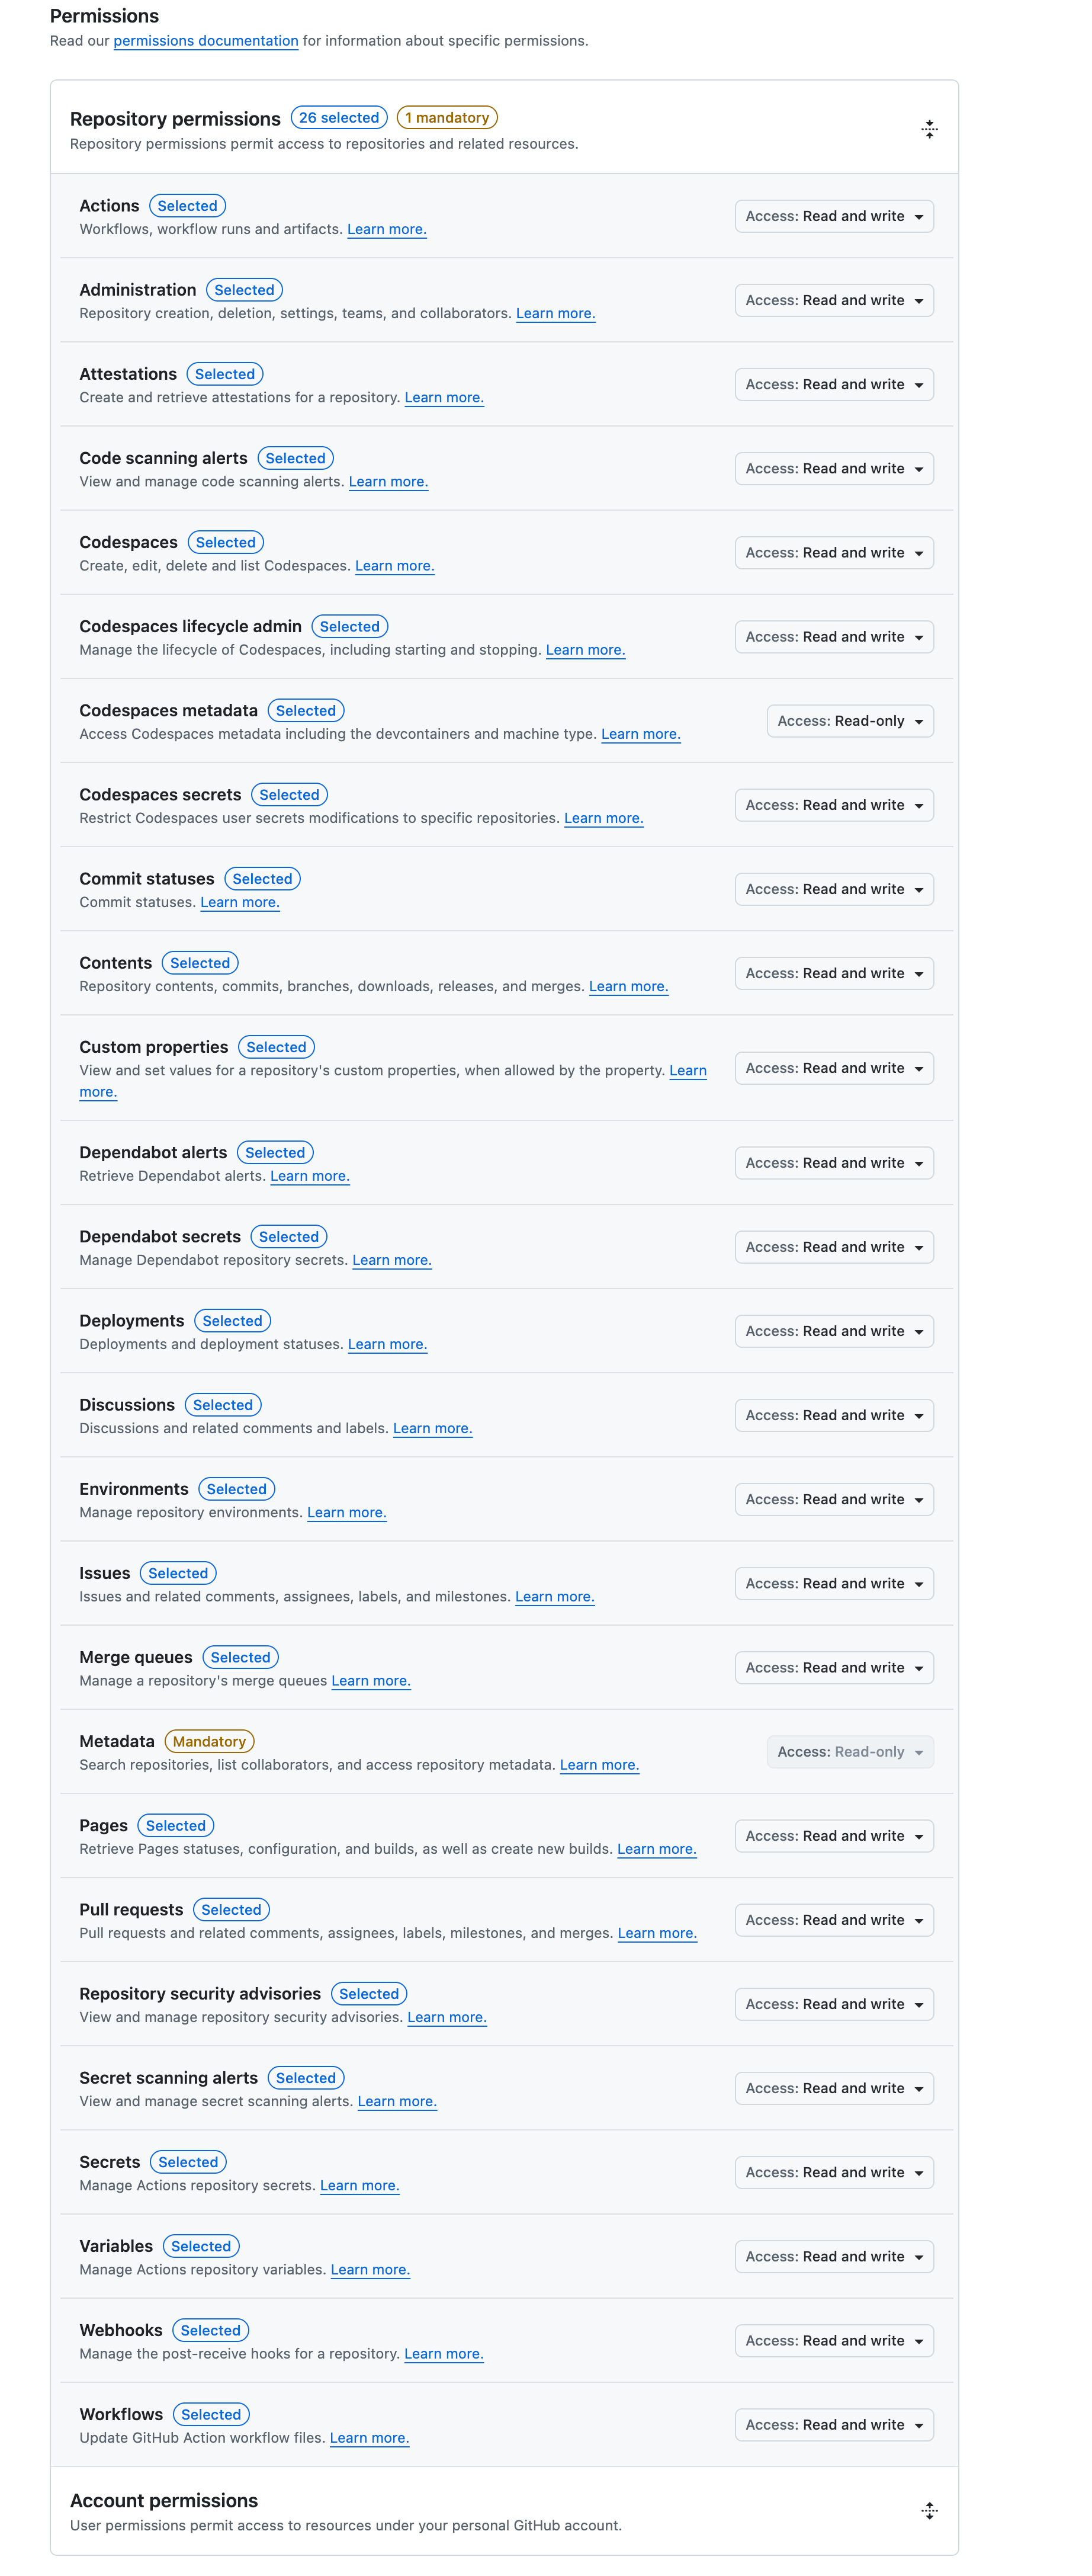This screenshot has width=1092, height=2576.
Task: Open Codespaces metadata access dropdown
Action: (x=850, y=721)
